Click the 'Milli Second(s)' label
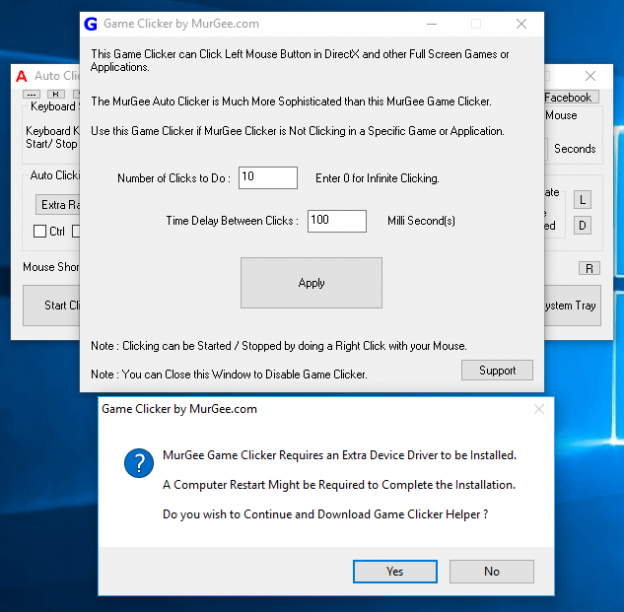Screen dimensions: 624x612 tap(421, 221)
